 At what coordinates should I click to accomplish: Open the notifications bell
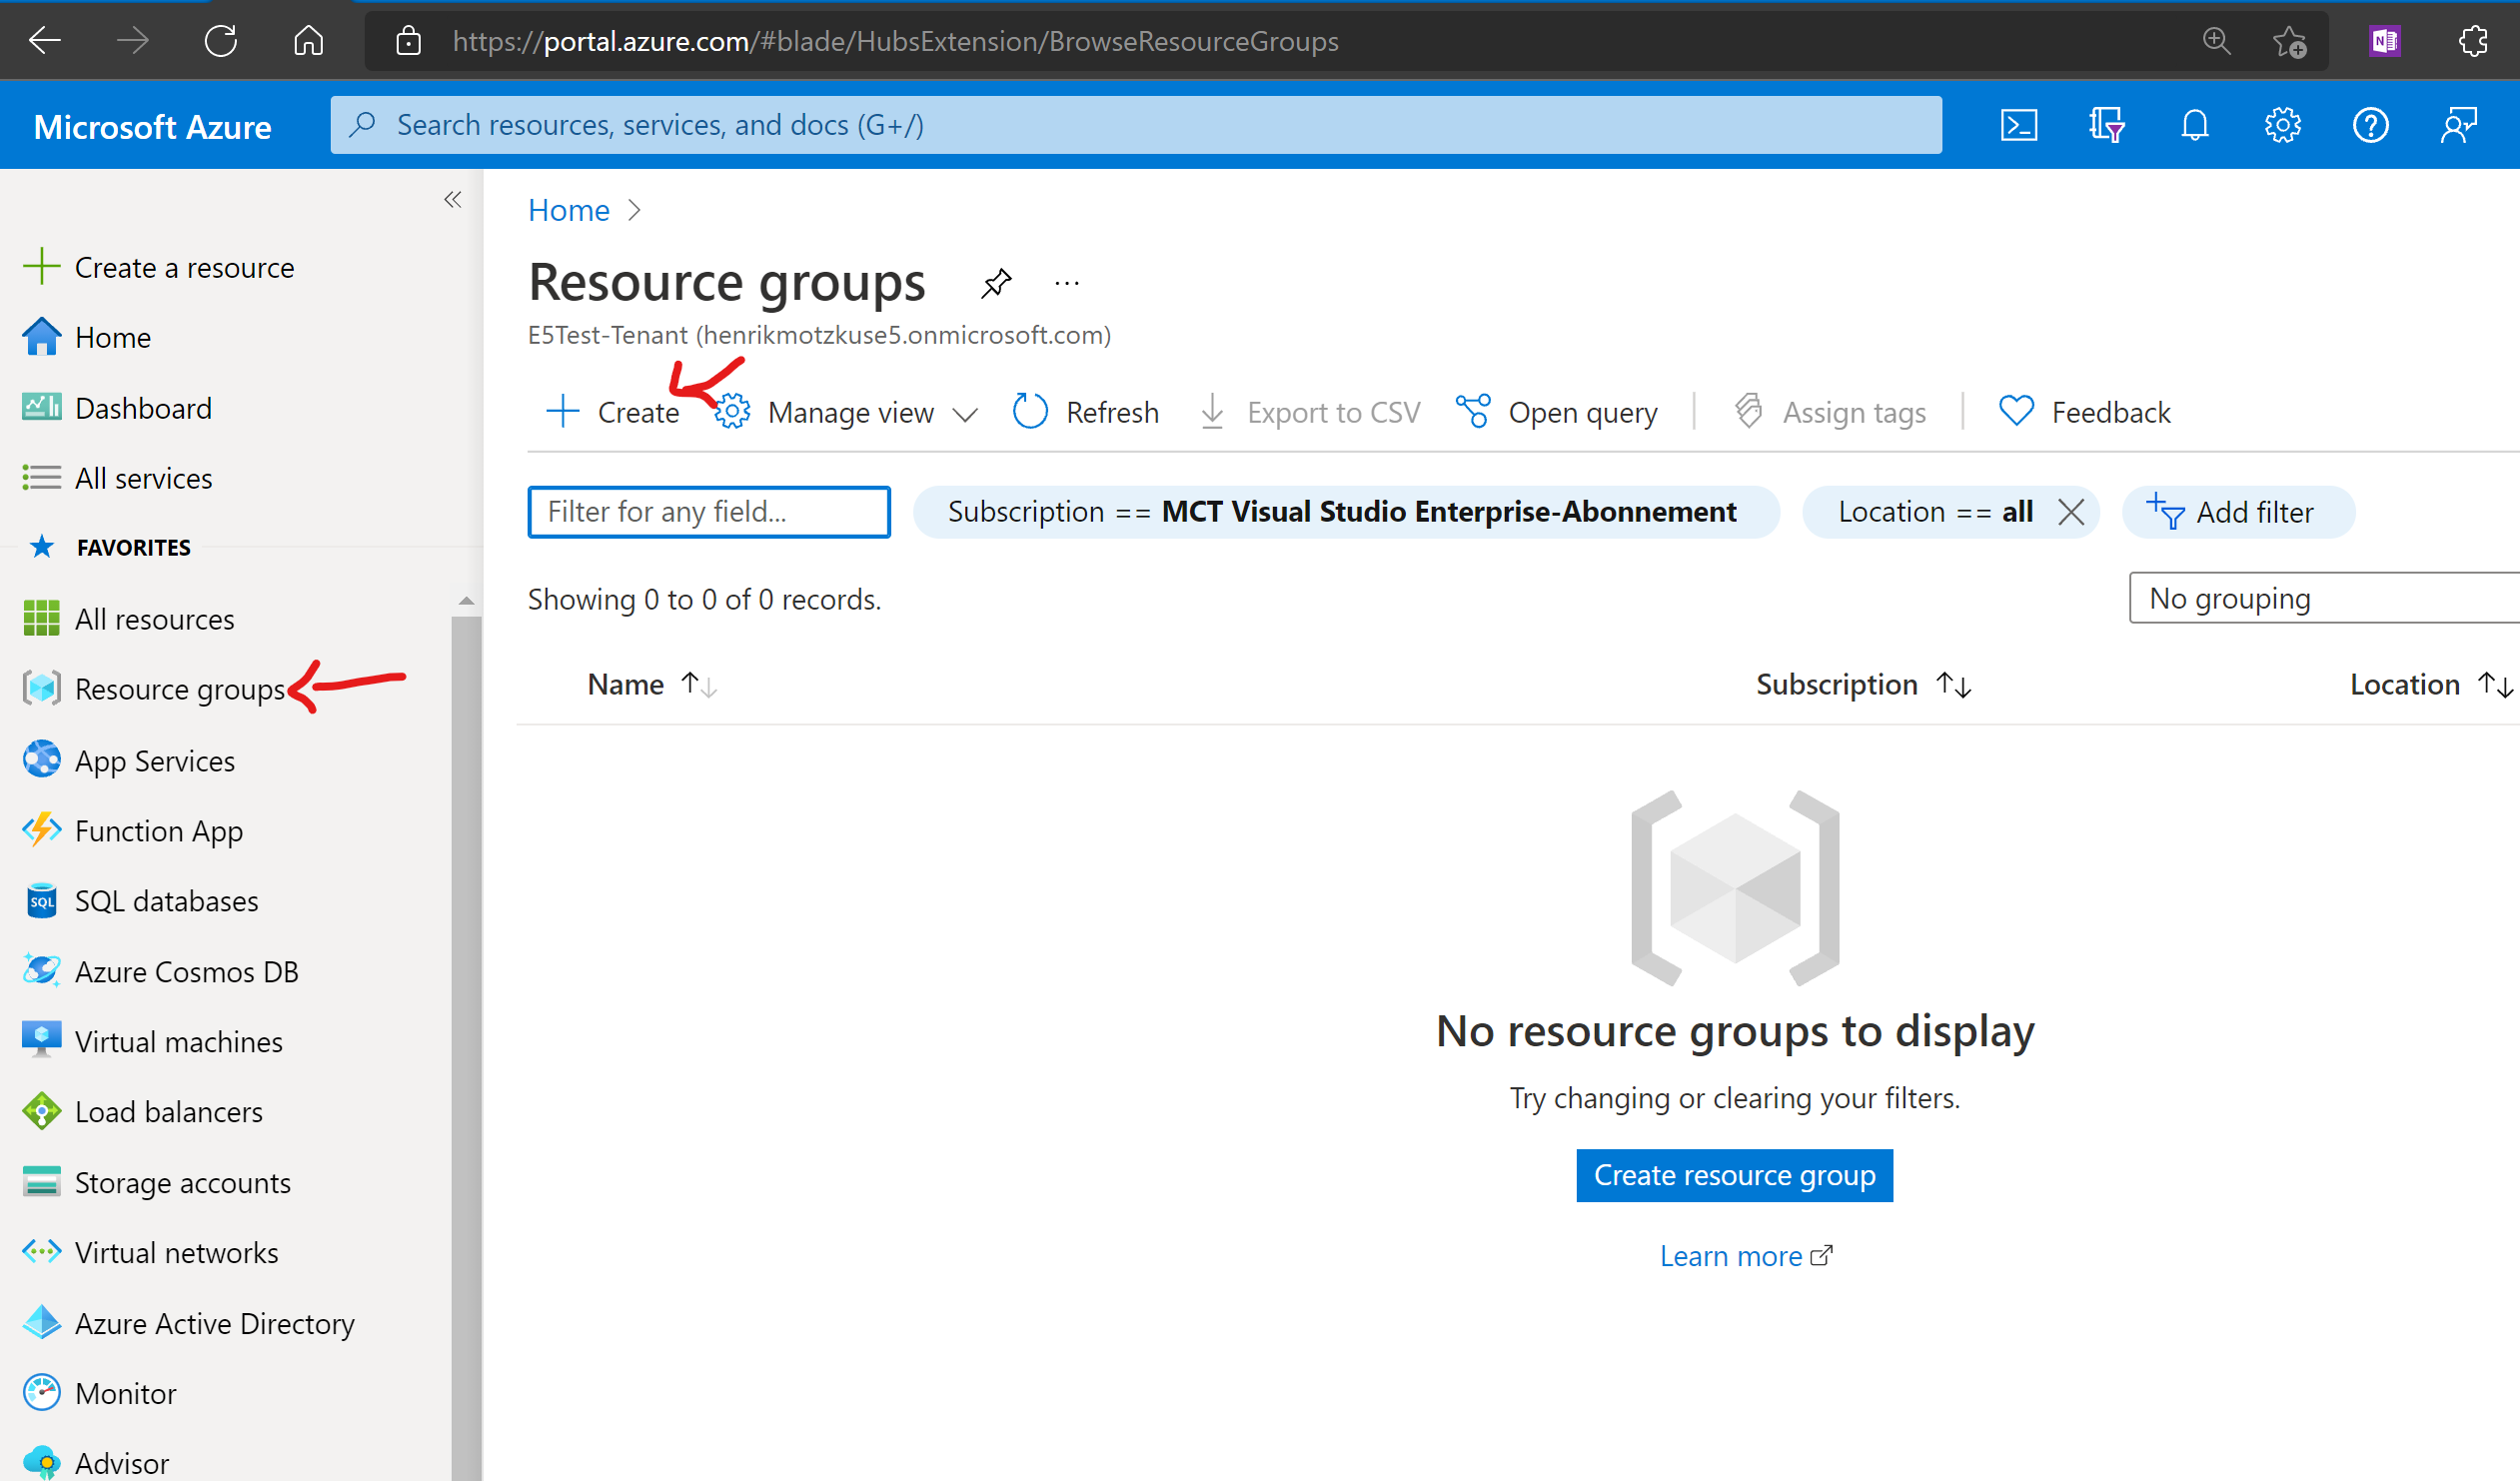point(2194,125)
